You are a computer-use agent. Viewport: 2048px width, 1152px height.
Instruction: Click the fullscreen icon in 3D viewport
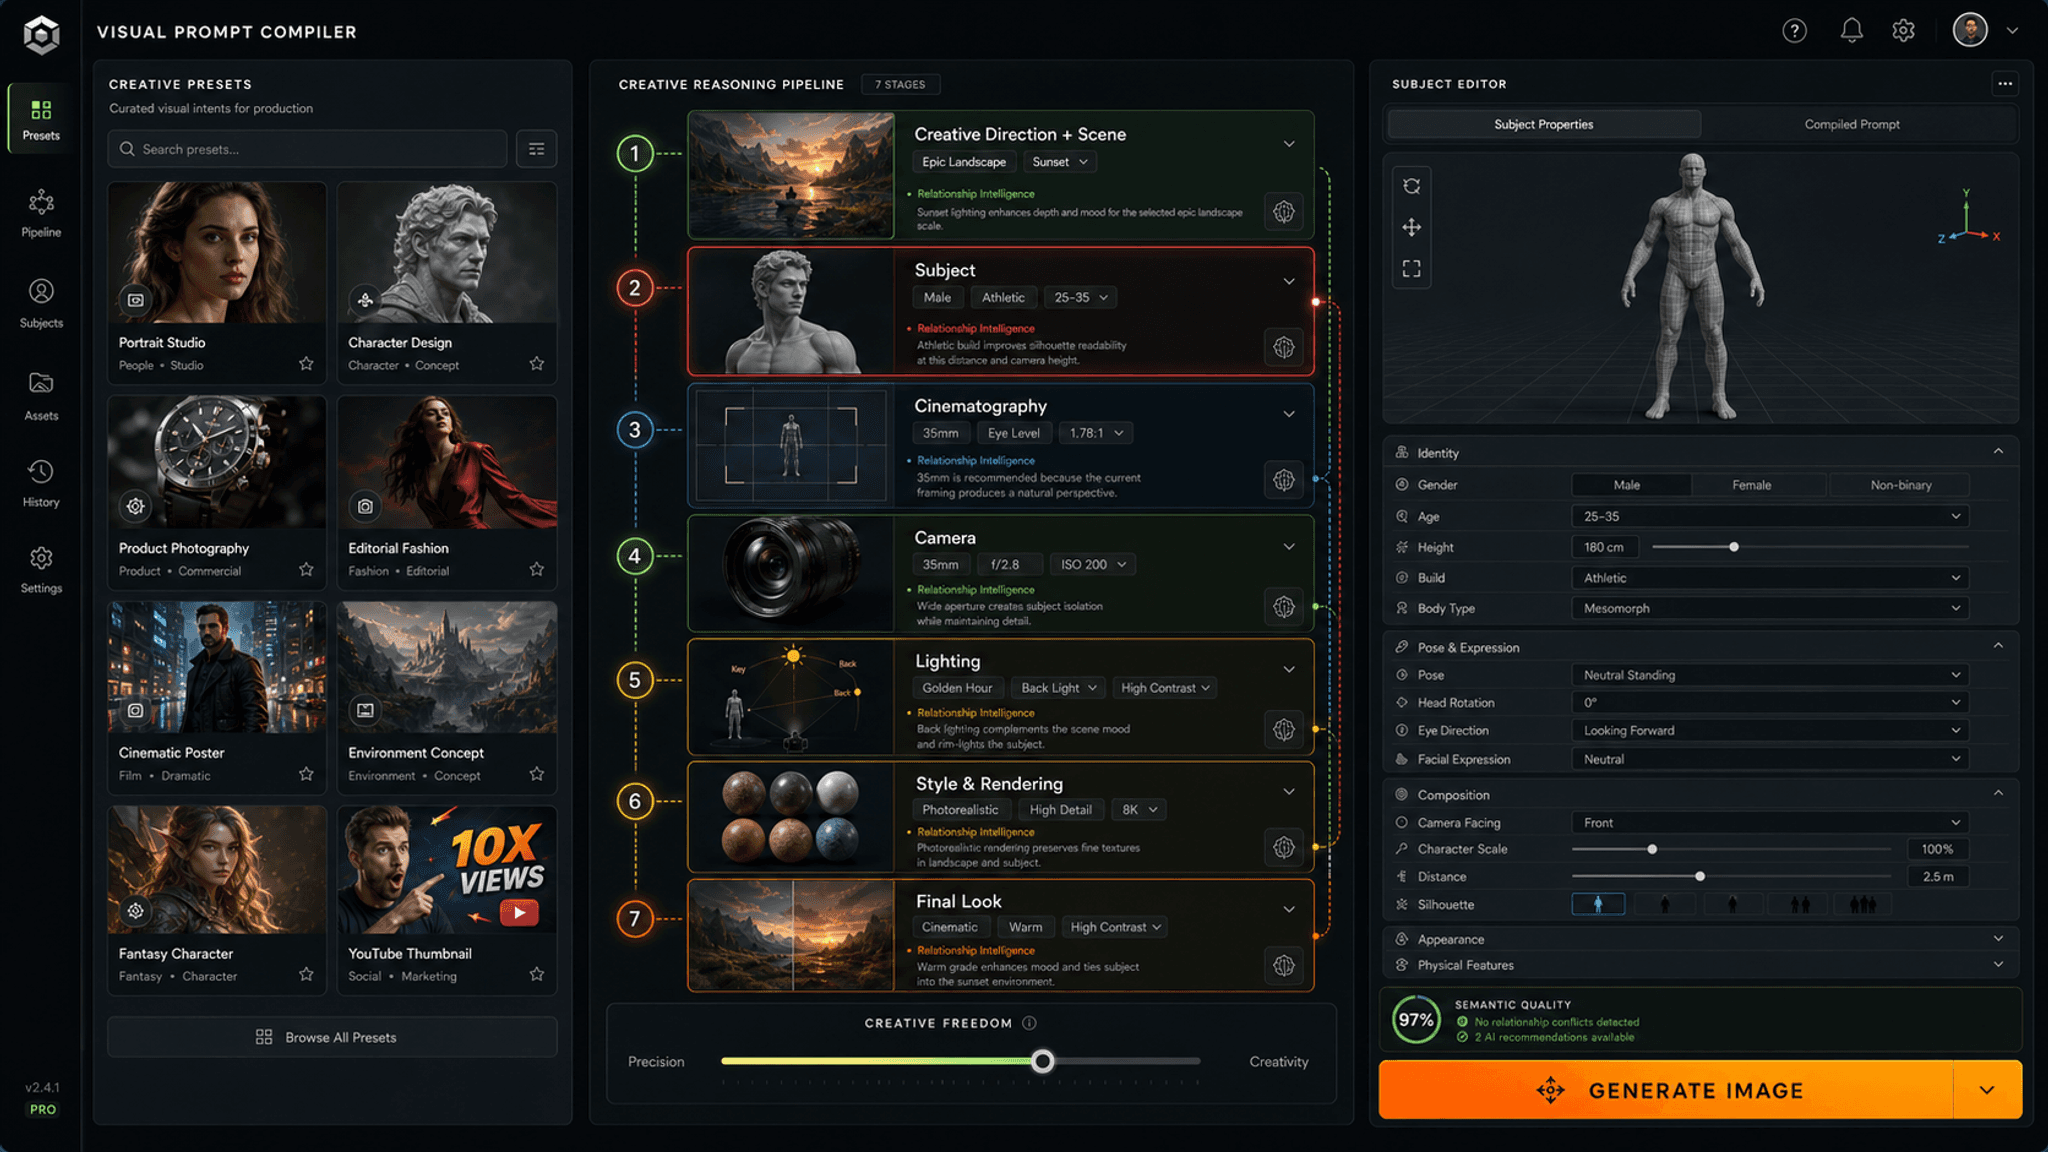1411,269
